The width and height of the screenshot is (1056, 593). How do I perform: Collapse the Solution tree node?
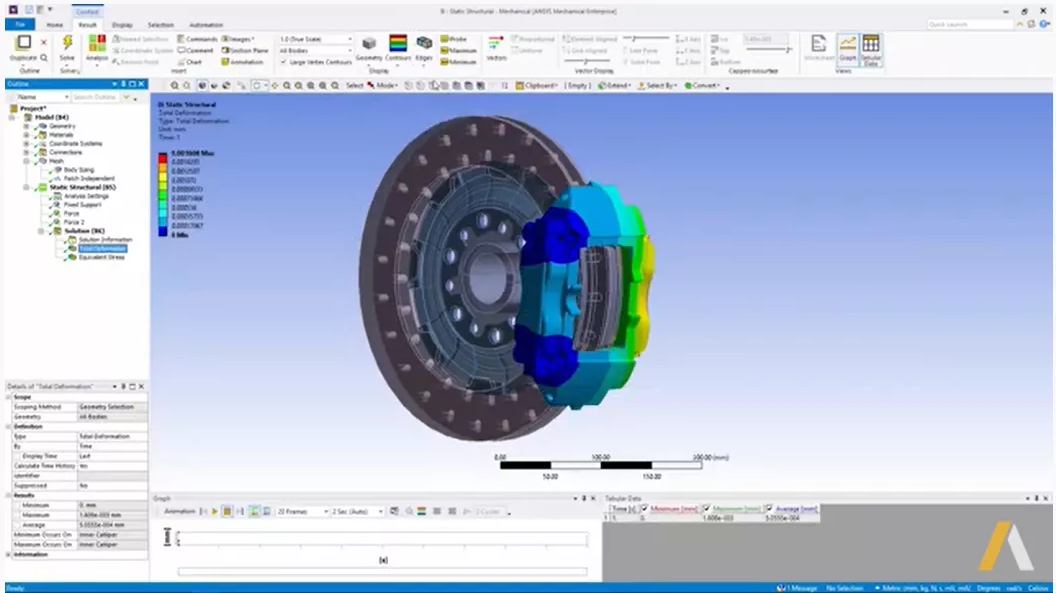coord(41,231)
